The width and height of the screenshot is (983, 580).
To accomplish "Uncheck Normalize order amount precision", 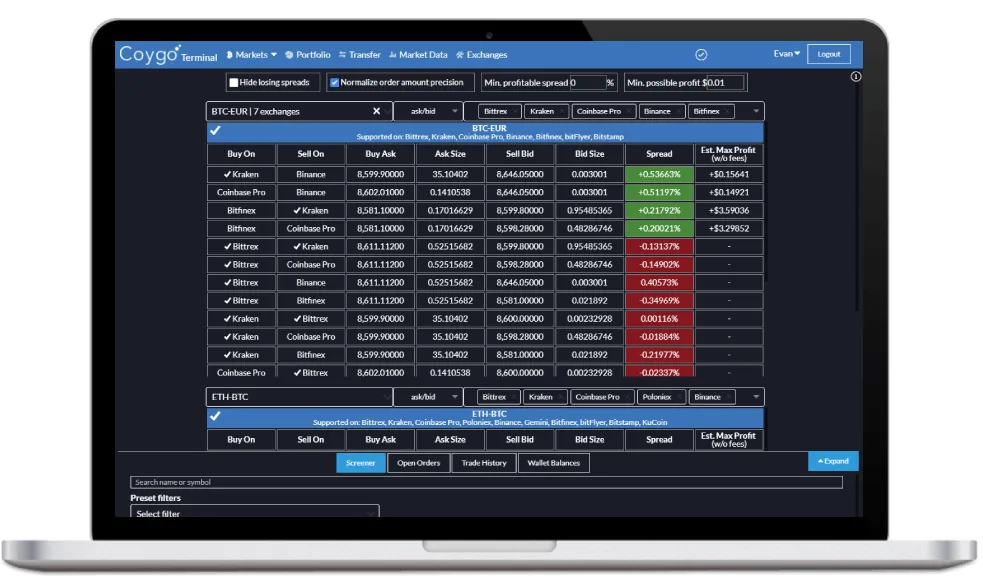I will pos(335,83).
